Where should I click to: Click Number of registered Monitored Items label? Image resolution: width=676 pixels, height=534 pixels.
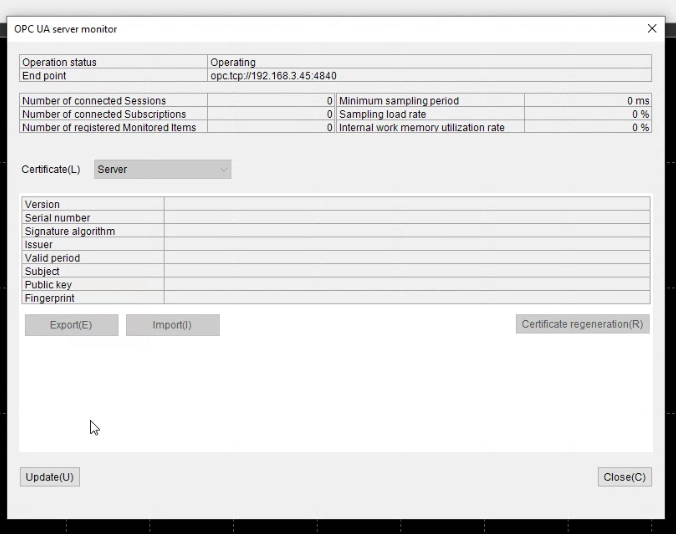(109, 128)
